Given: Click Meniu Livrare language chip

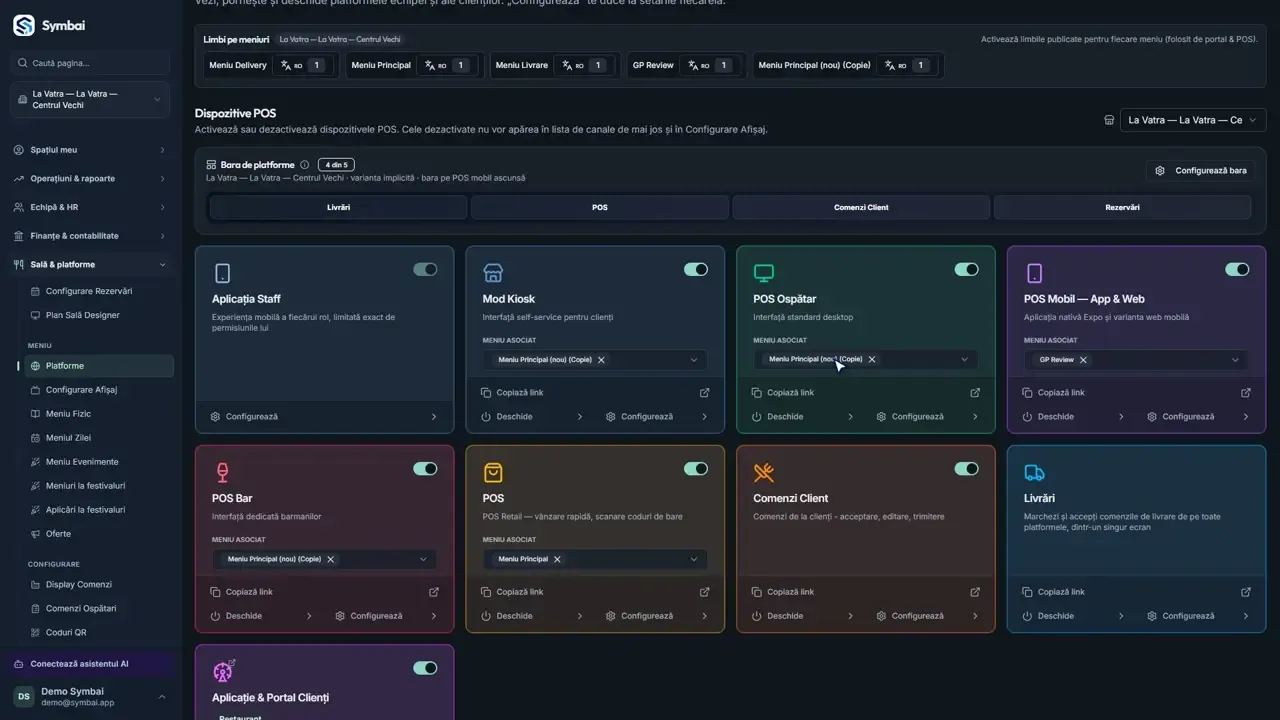Looking at the screenshot, I should (554, 65).
